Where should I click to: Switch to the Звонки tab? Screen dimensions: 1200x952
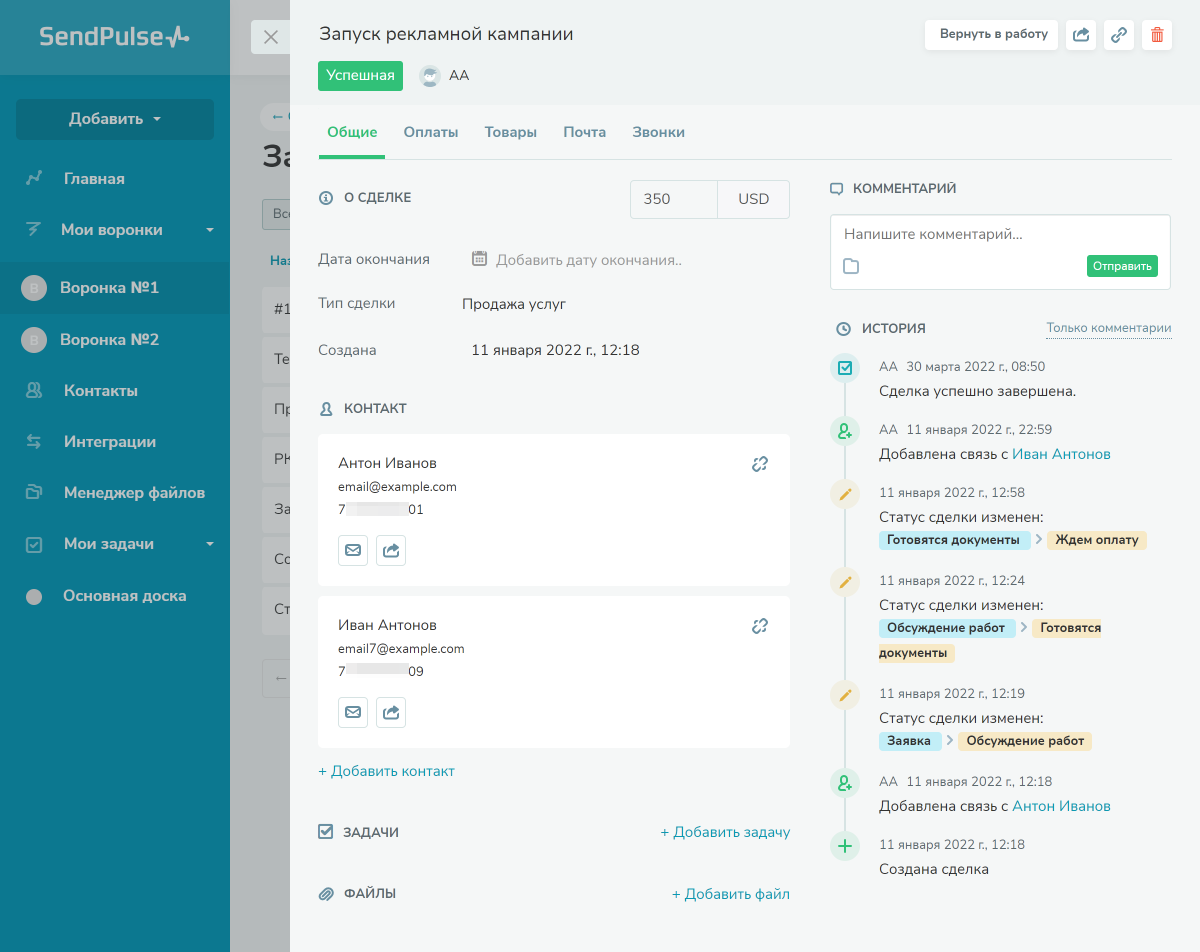(x=659, y=133)
